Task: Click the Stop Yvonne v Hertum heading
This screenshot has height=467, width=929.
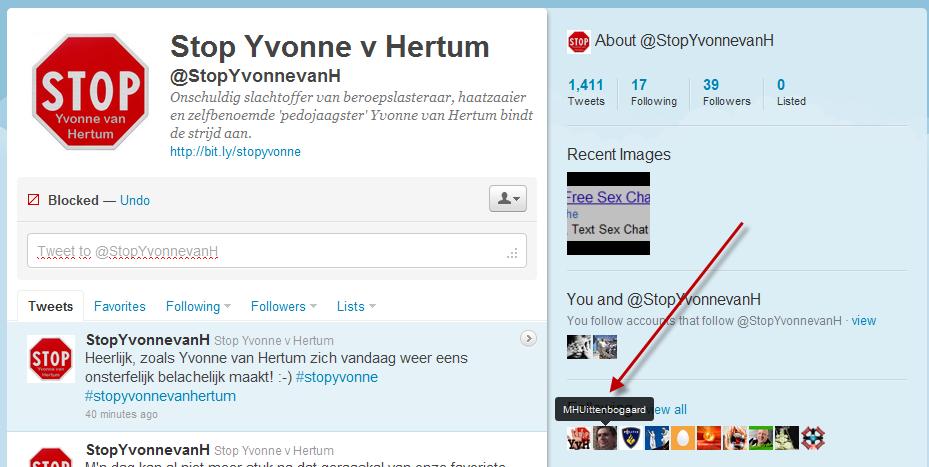Action: tap(329, 47)
